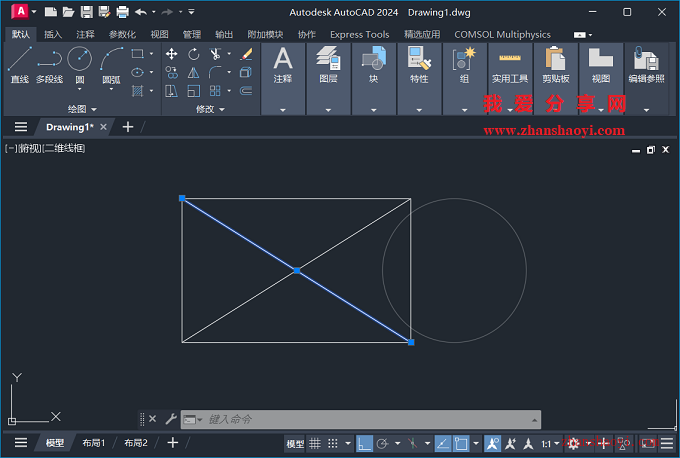Open the Ellipse tool dropdown arrow

151,72
